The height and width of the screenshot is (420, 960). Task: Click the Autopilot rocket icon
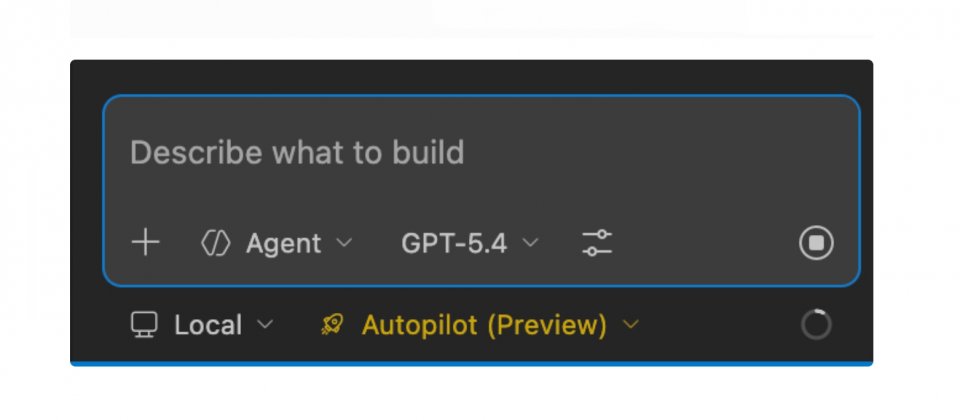tap(332, 325)
